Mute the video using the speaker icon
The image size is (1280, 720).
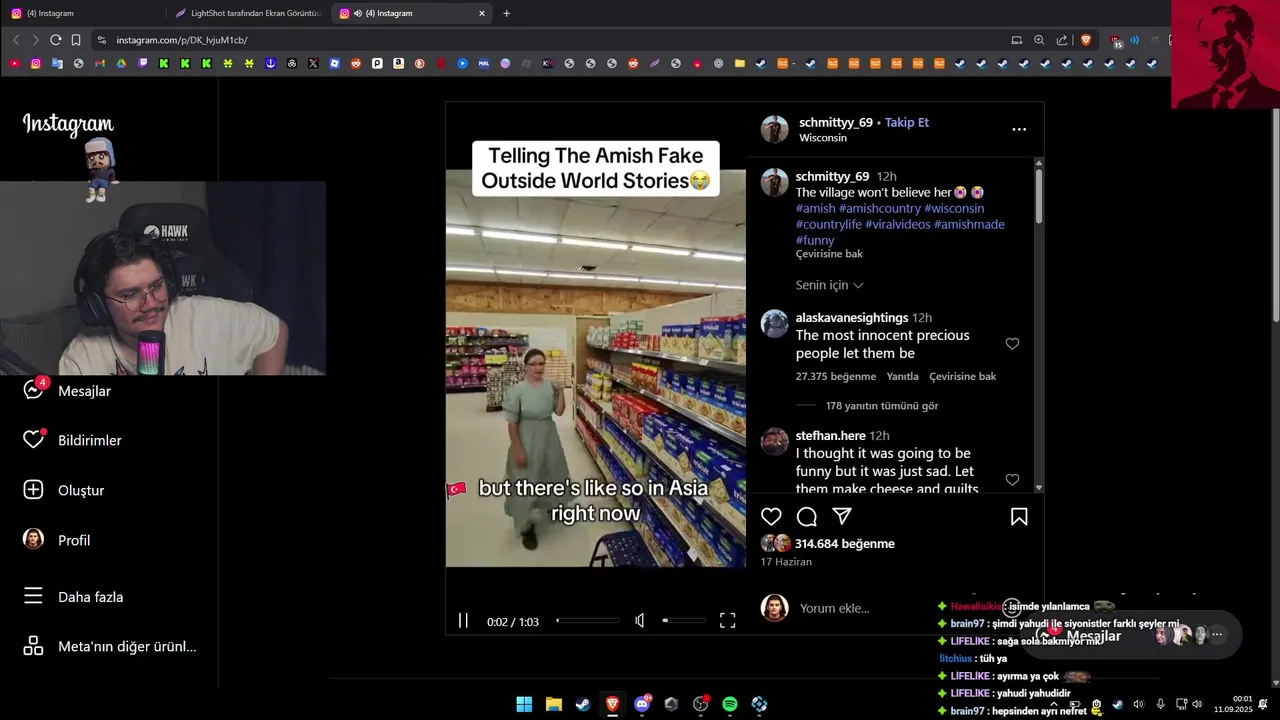[640, 621]
